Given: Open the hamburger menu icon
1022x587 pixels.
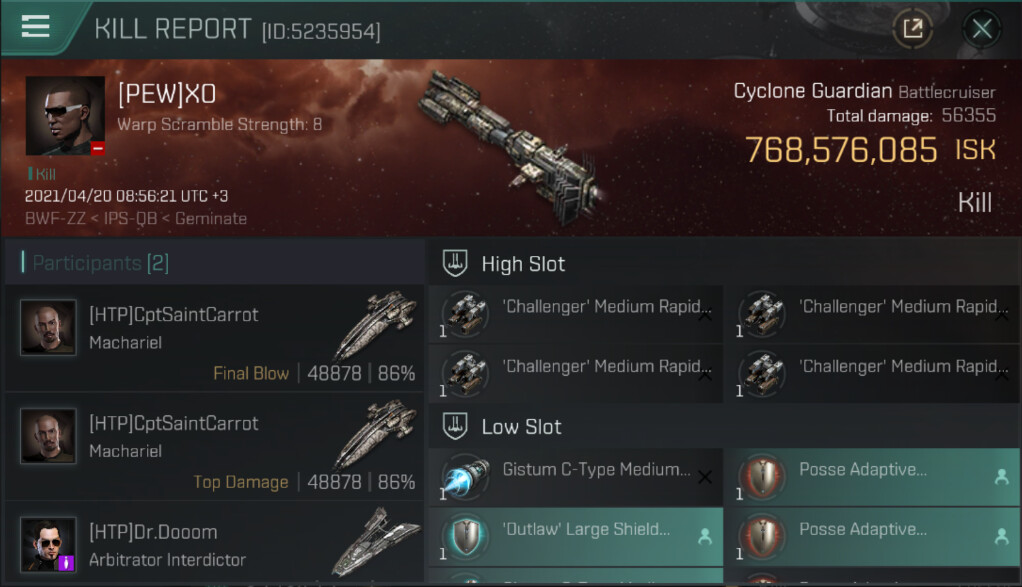Looking at the screenshot, I should (x=35, y=26).
